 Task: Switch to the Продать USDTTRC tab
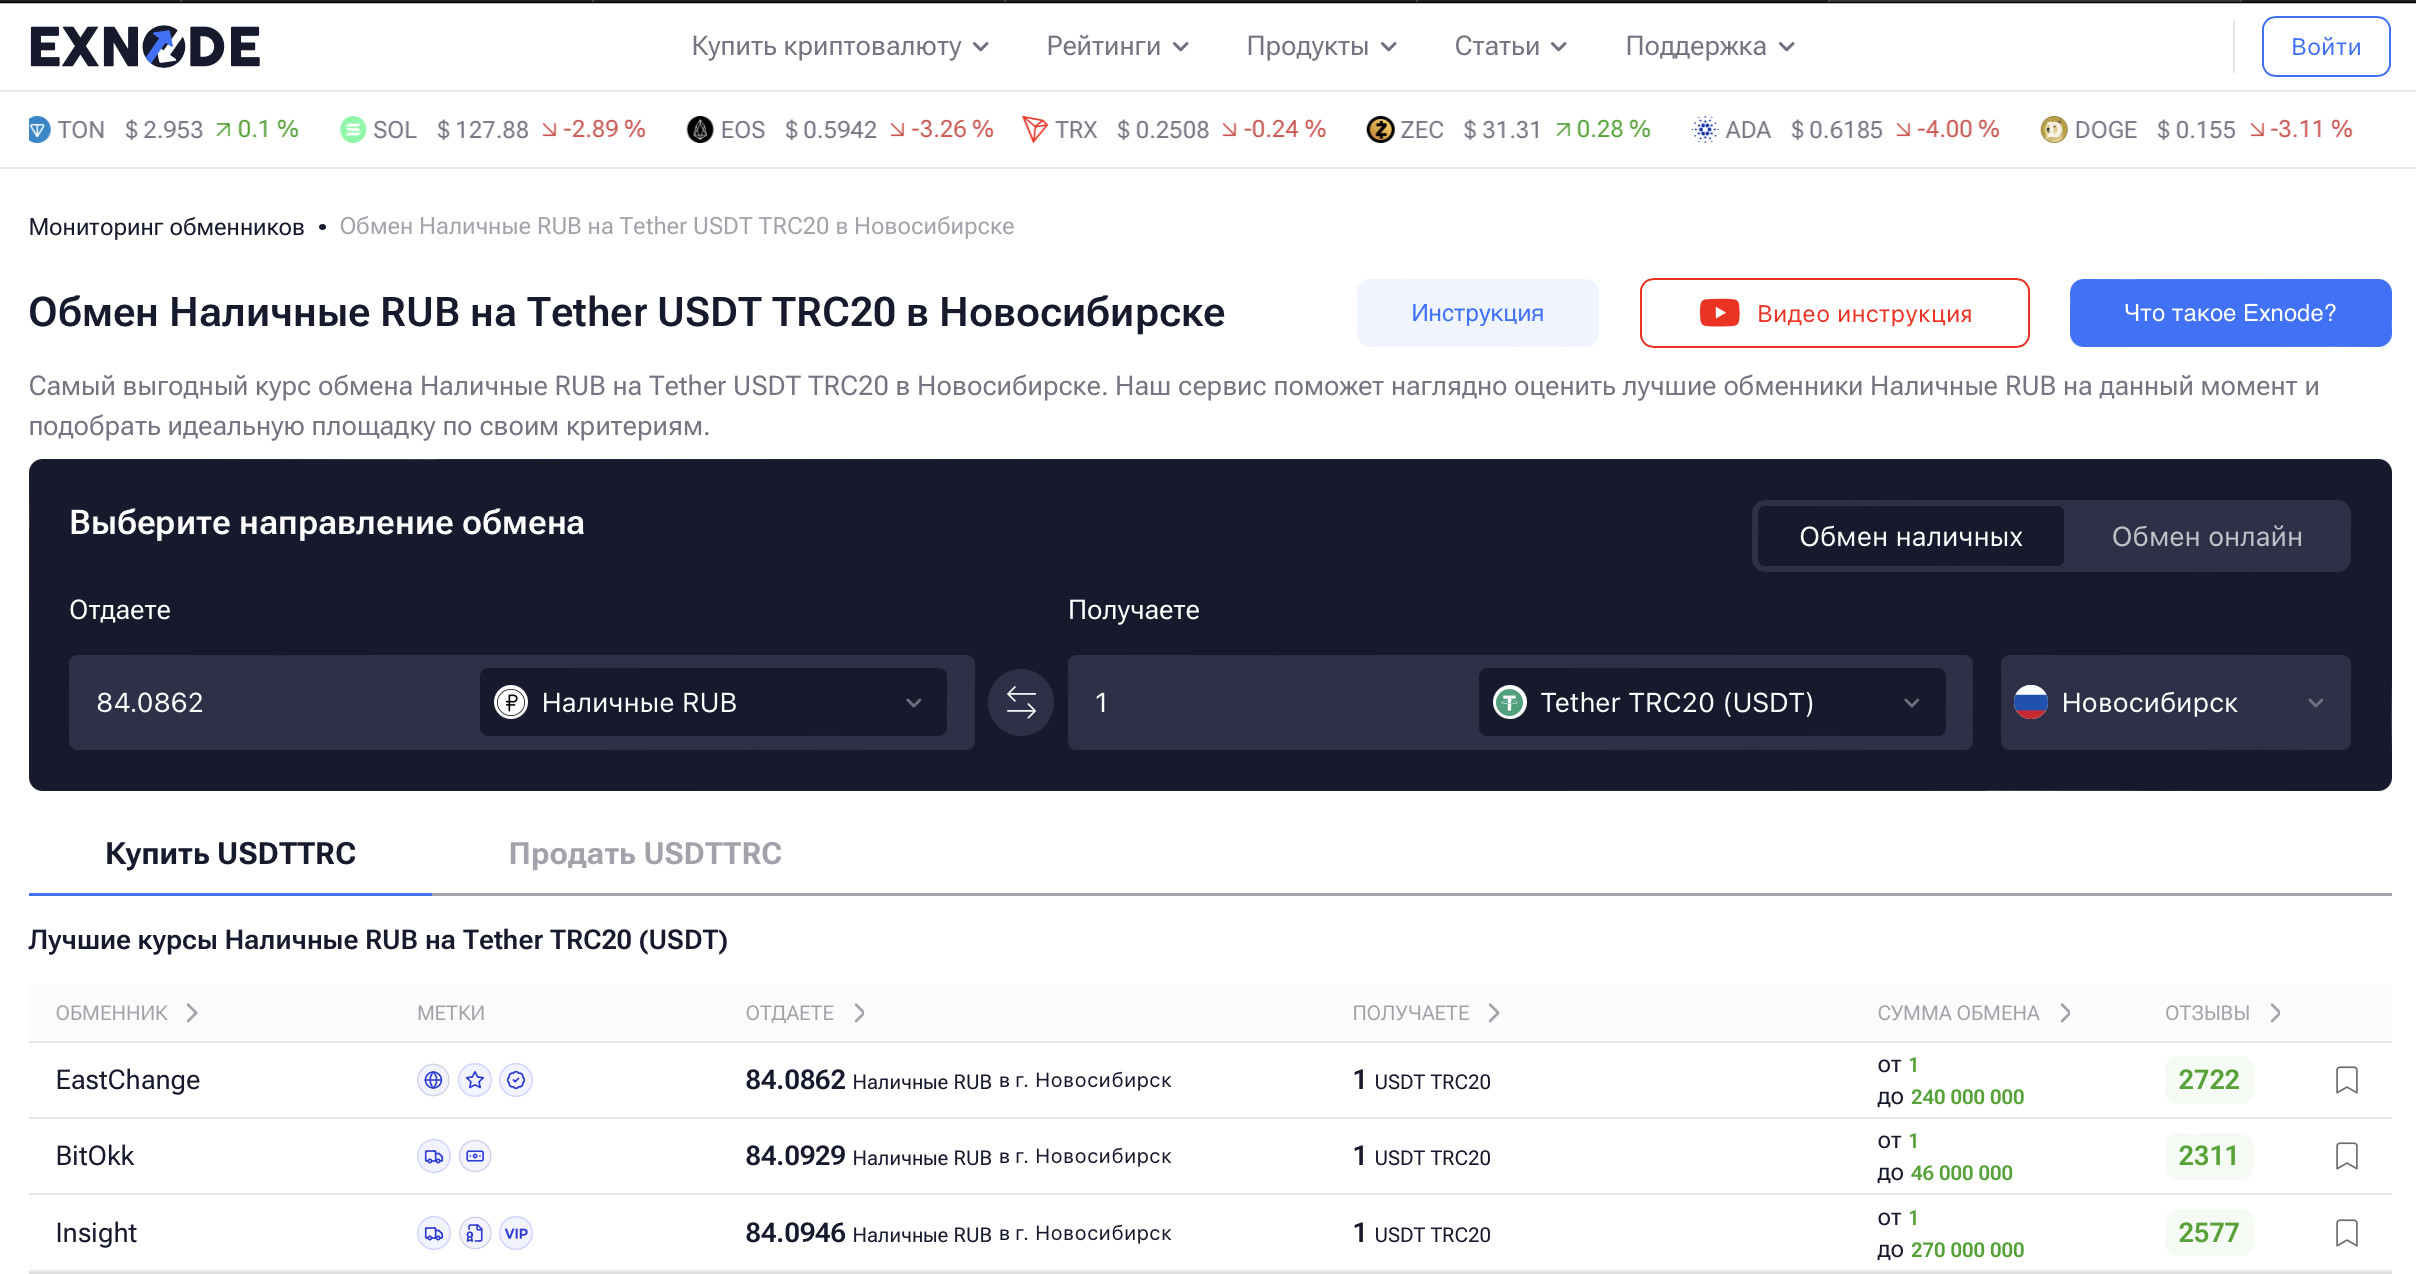point(645,853)
